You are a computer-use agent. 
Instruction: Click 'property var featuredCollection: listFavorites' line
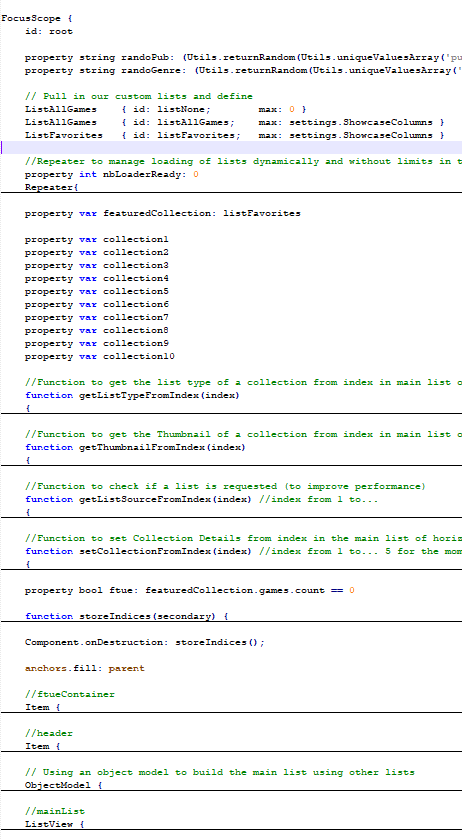tap(163, 213)
